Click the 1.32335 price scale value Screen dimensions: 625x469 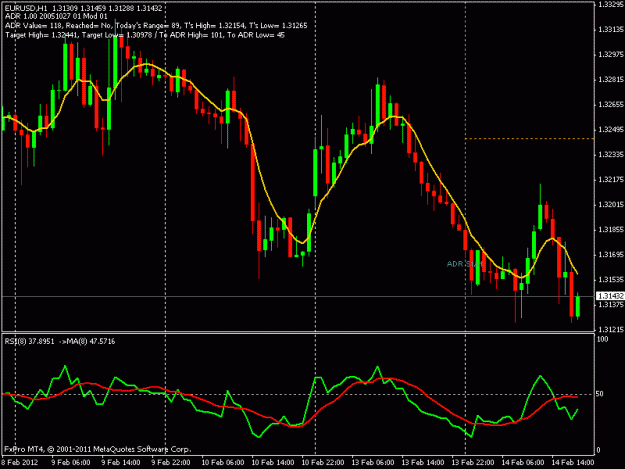coord(611,155)
